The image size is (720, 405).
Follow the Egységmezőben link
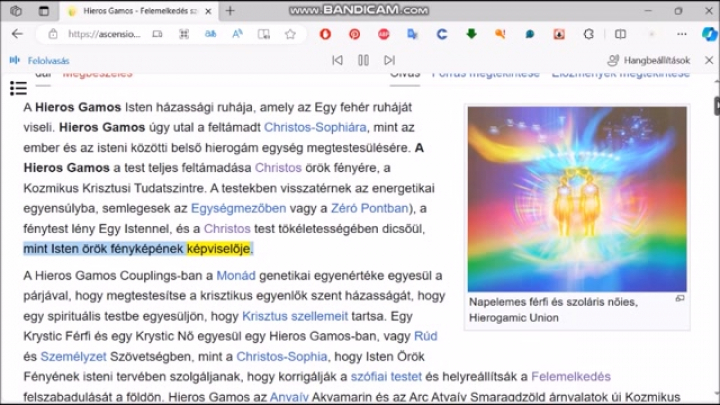238,208
